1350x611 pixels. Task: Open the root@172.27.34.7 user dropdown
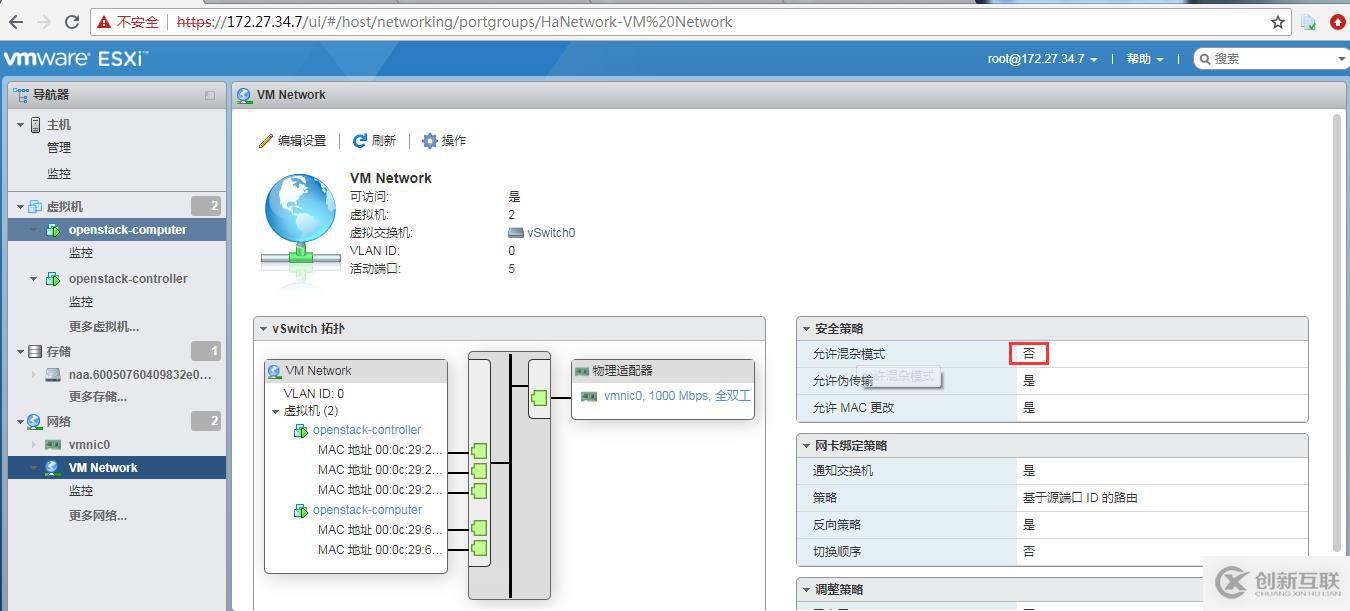(x=1042, y=59)
